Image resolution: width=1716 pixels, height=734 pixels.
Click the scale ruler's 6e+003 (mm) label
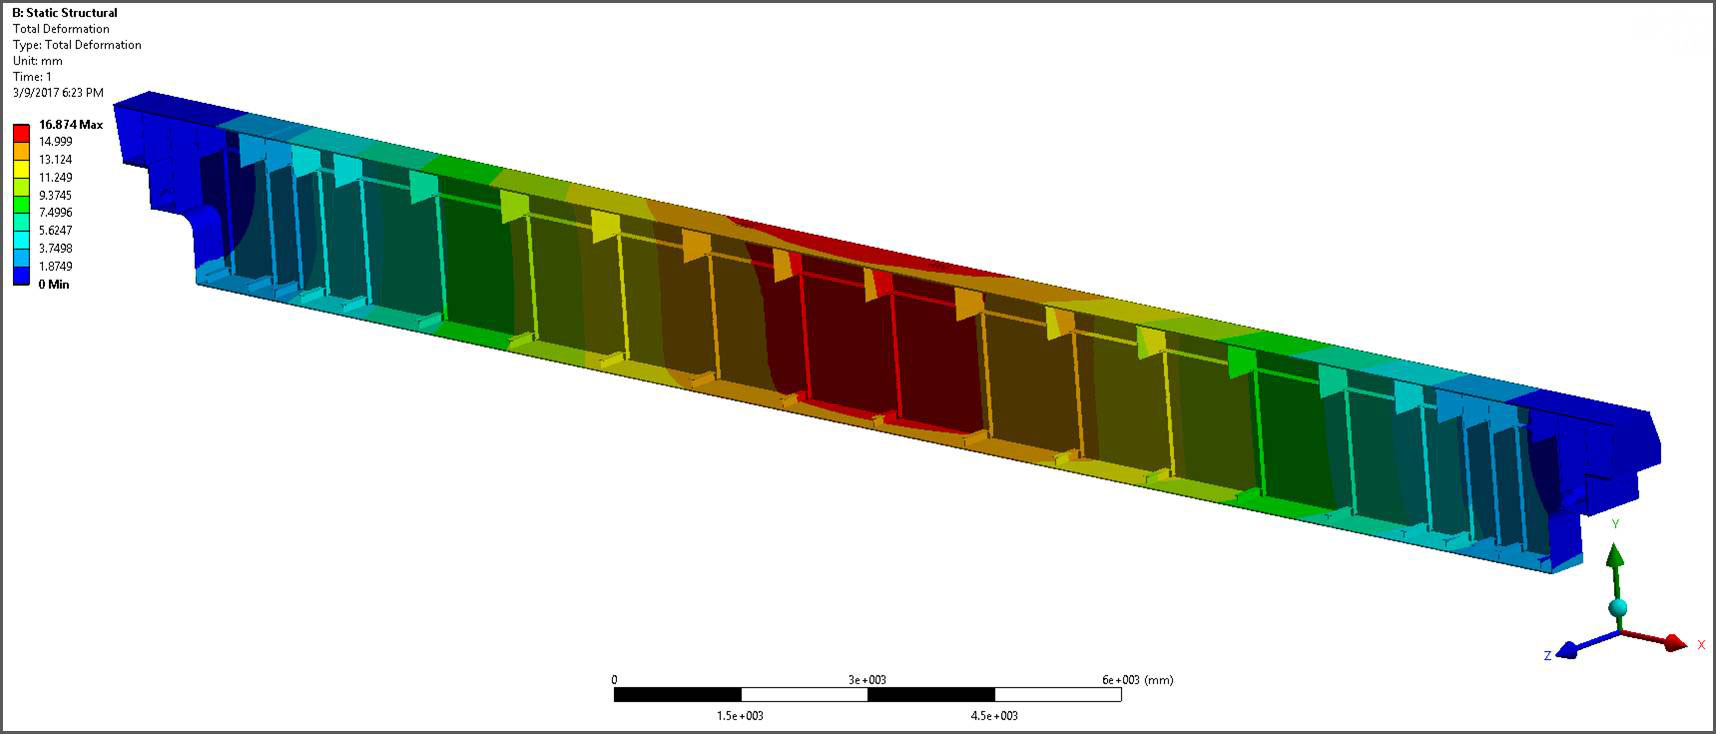[x=1137, y=680]
